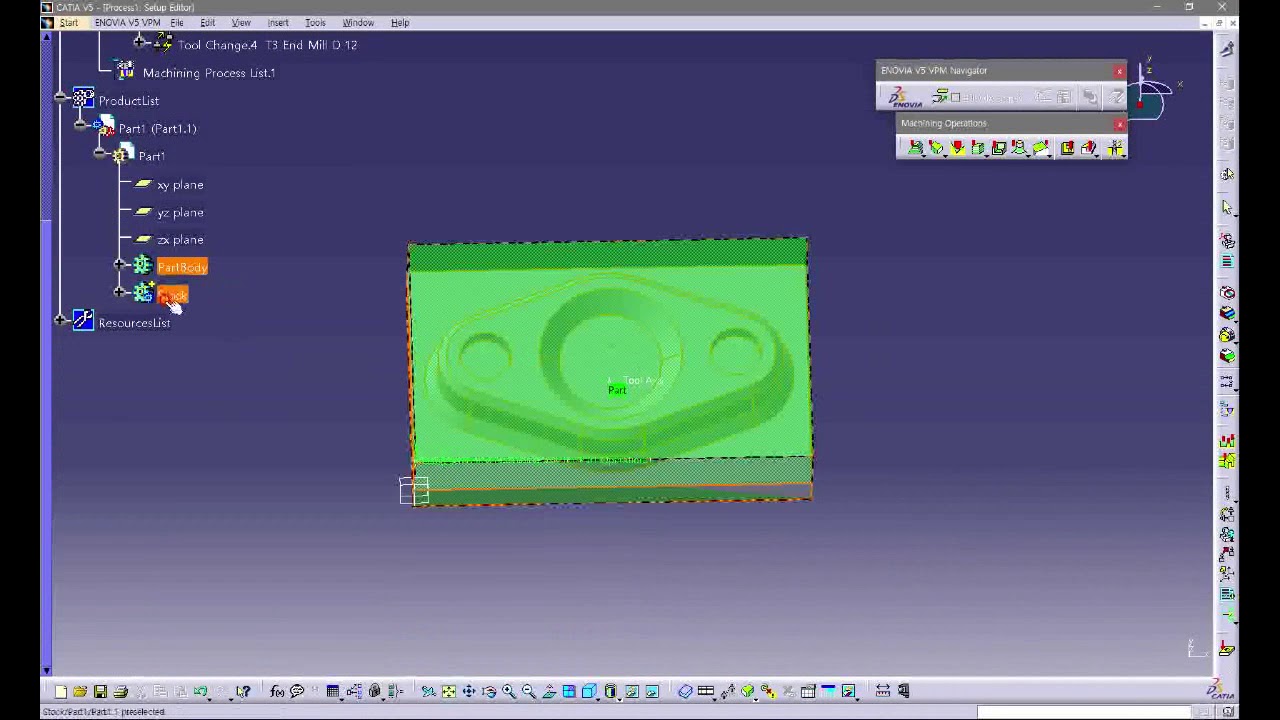Click the Isometric View cube icon

click(590, 691)
